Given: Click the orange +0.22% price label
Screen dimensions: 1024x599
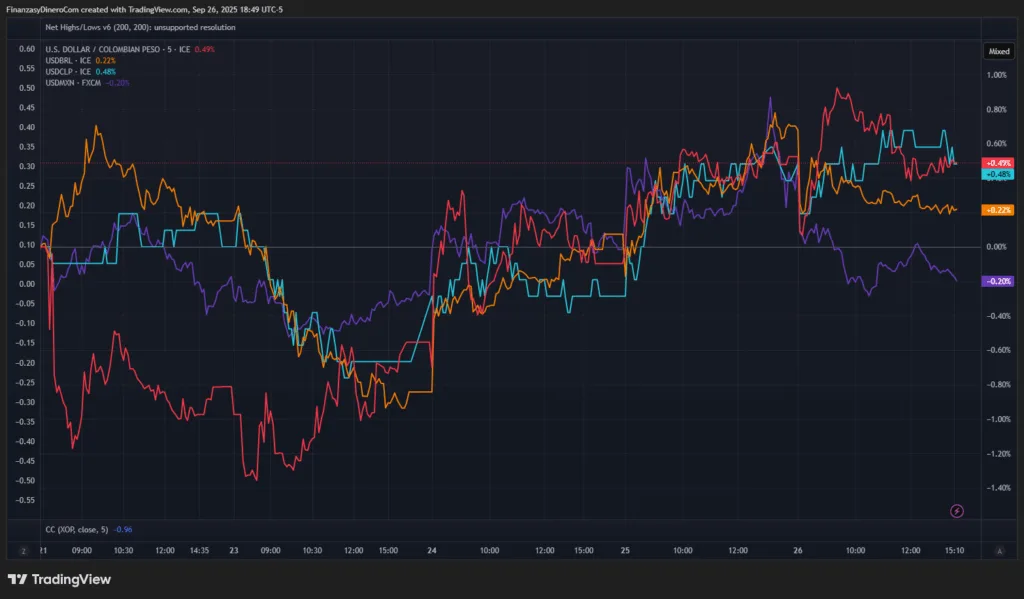Looking at the screenshot, I should (x=998, y=210).
